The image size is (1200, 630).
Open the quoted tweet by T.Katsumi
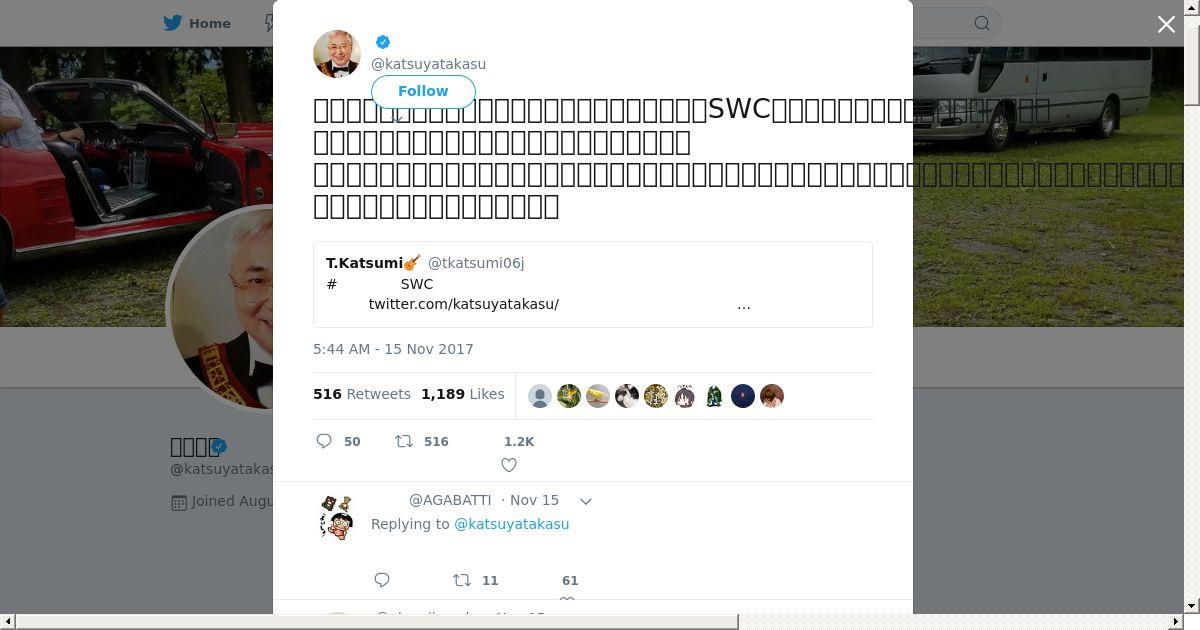(593, 284)
